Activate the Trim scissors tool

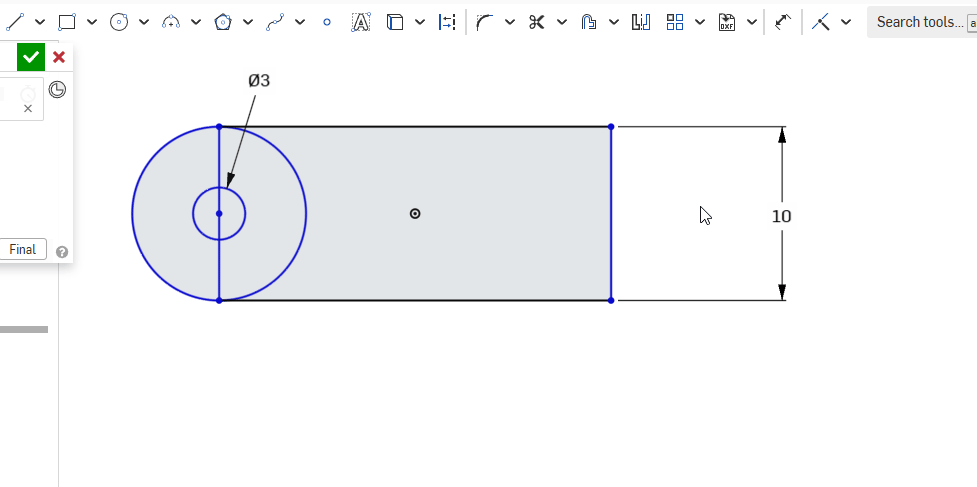[x=537, y=22]
